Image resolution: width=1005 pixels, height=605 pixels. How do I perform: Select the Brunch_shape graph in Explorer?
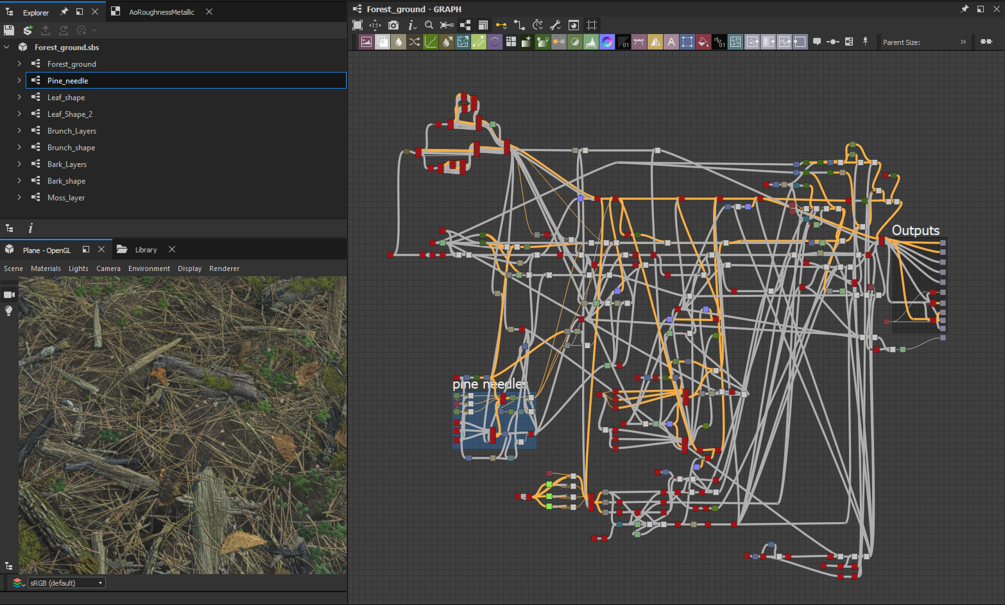coord(71,147)
